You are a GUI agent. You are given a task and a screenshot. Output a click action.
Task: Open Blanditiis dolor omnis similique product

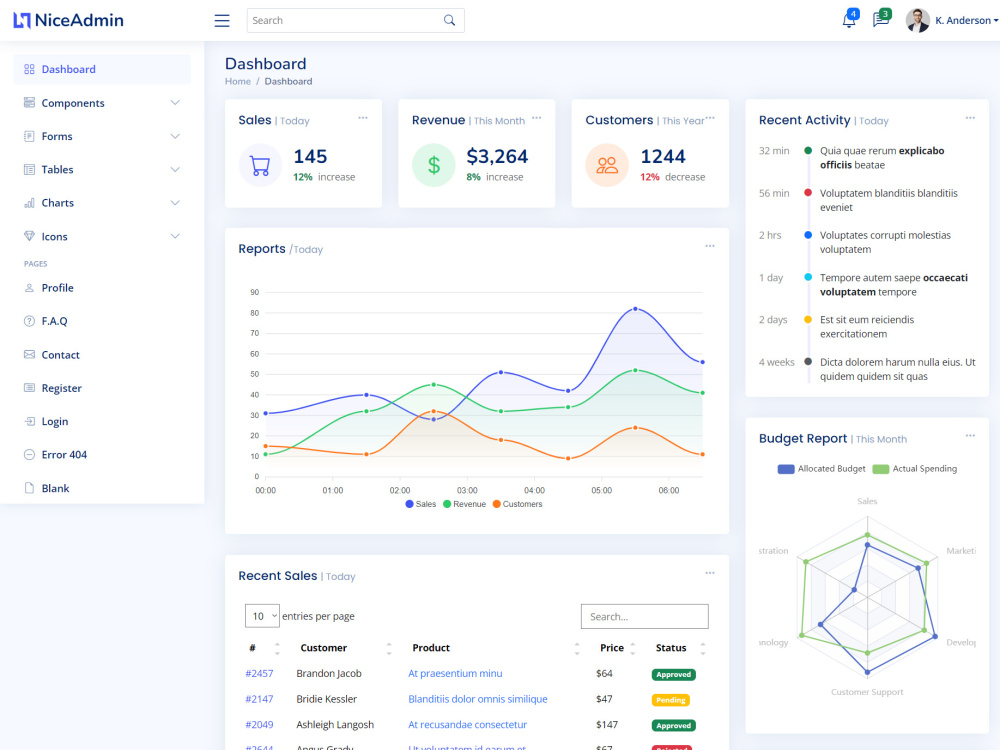(478, 699)
